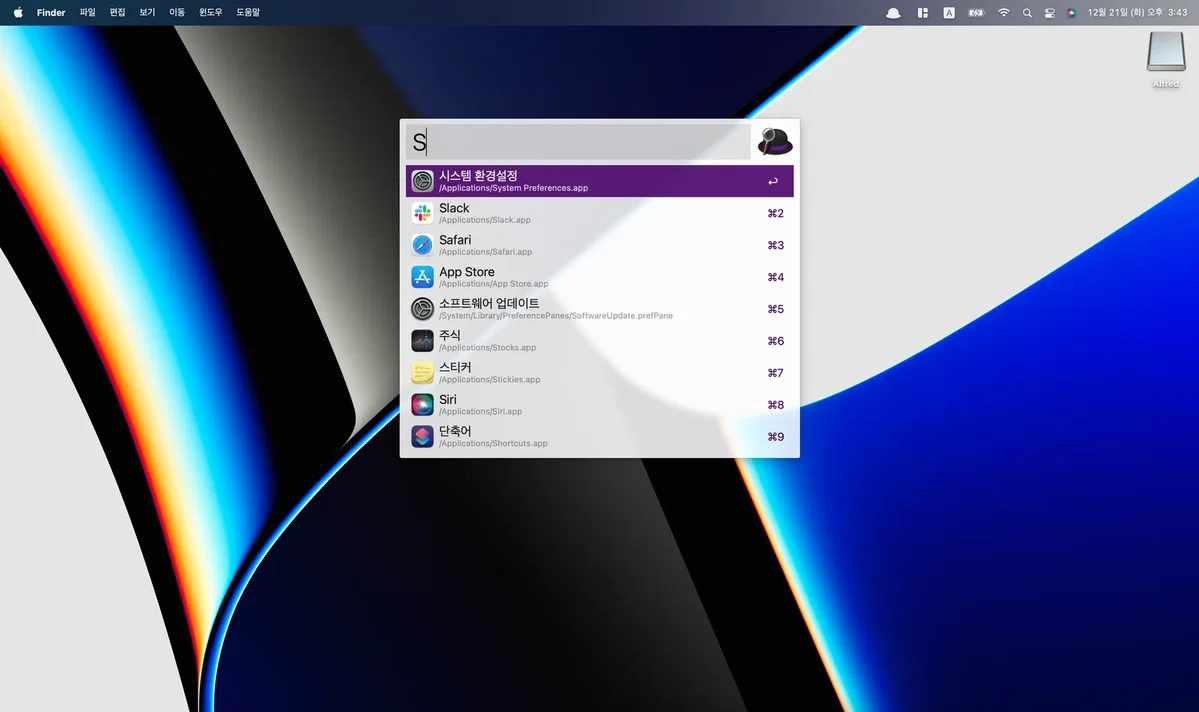Click the Alfred bowler hat logo
The width and height of the screenshot is (1199, 712).
(775, 141)
